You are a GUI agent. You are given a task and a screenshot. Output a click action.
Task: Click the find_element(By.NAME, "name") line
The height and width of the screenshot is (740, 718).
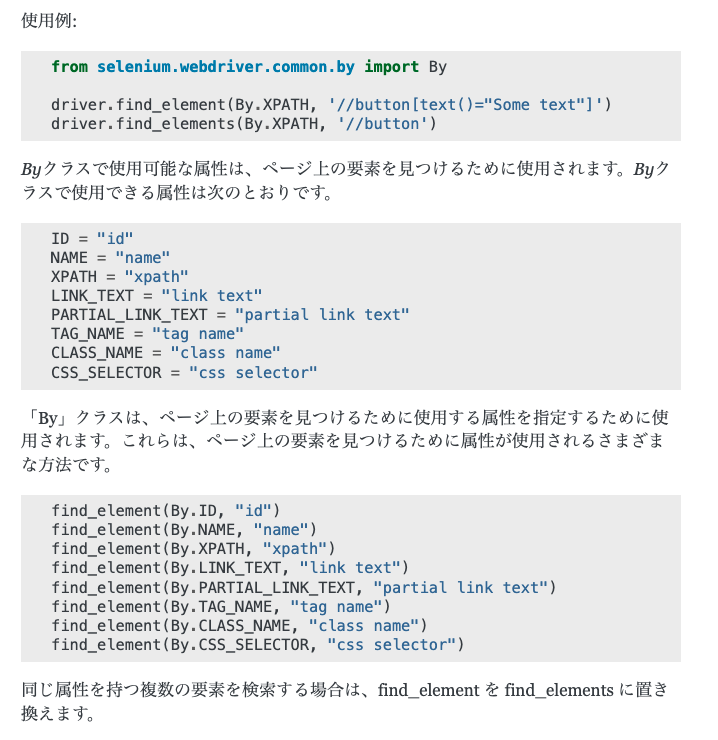coord(184,529)
